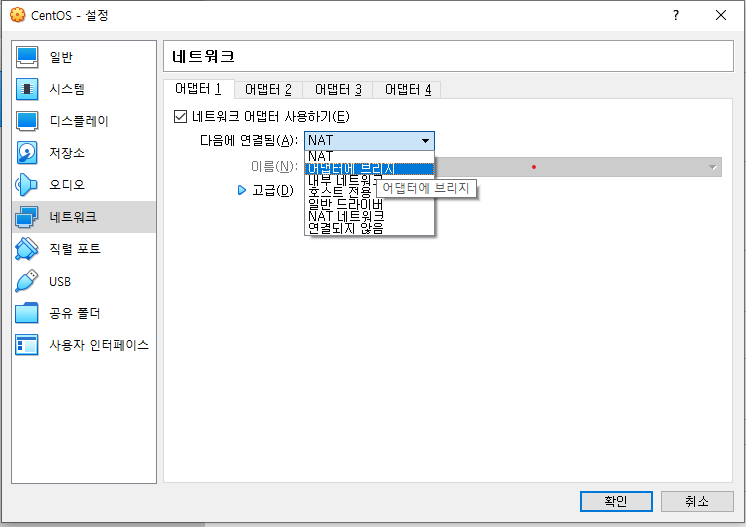The width and height of the screenshot is (746, 527).
Task: Choose 일반 드라이버 option
Action: tap(369, 205)
